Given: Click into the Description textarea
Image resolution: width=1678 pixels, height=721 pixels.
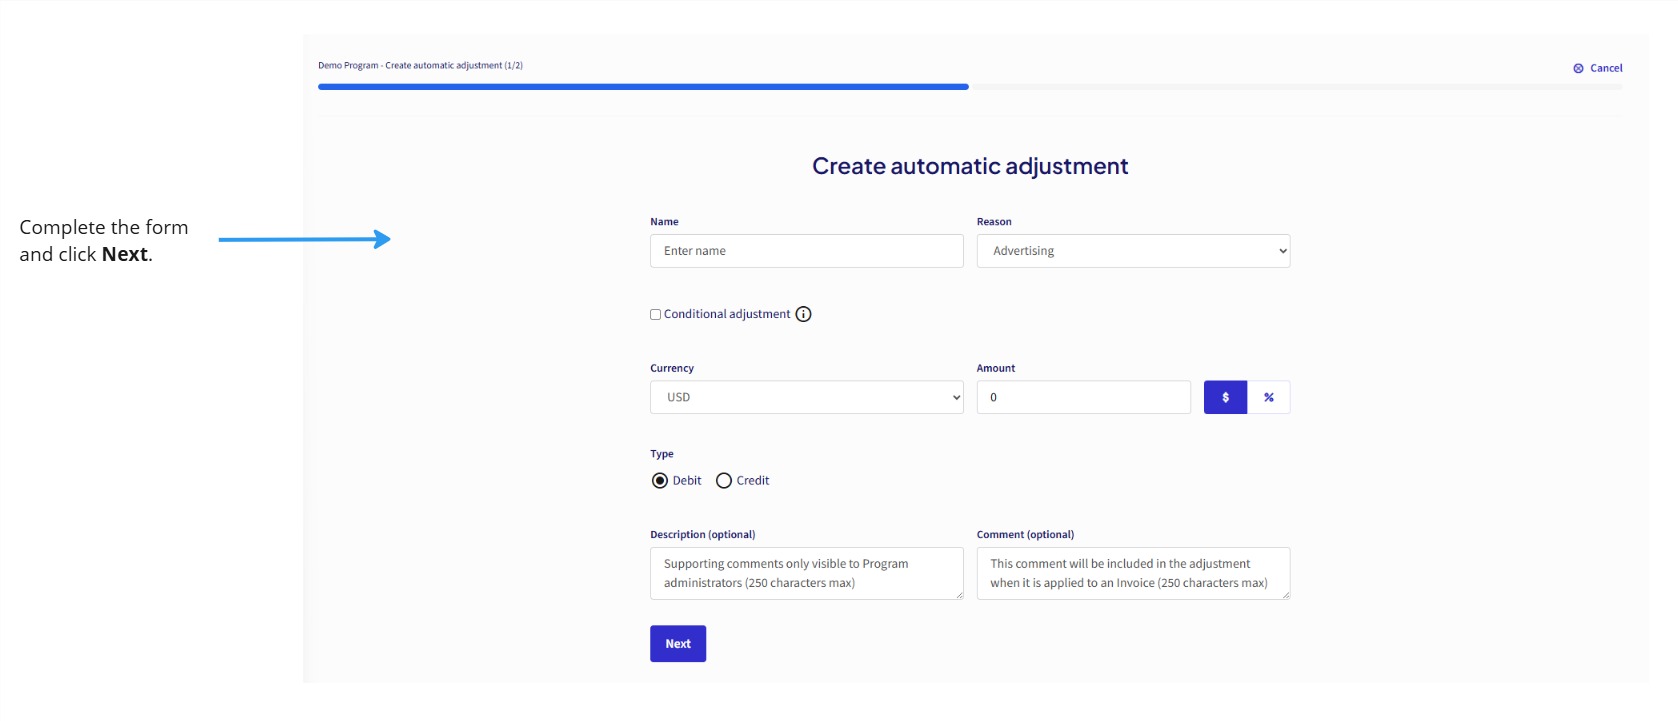Looking at the screenshot, I should click(x=807, y=573).
